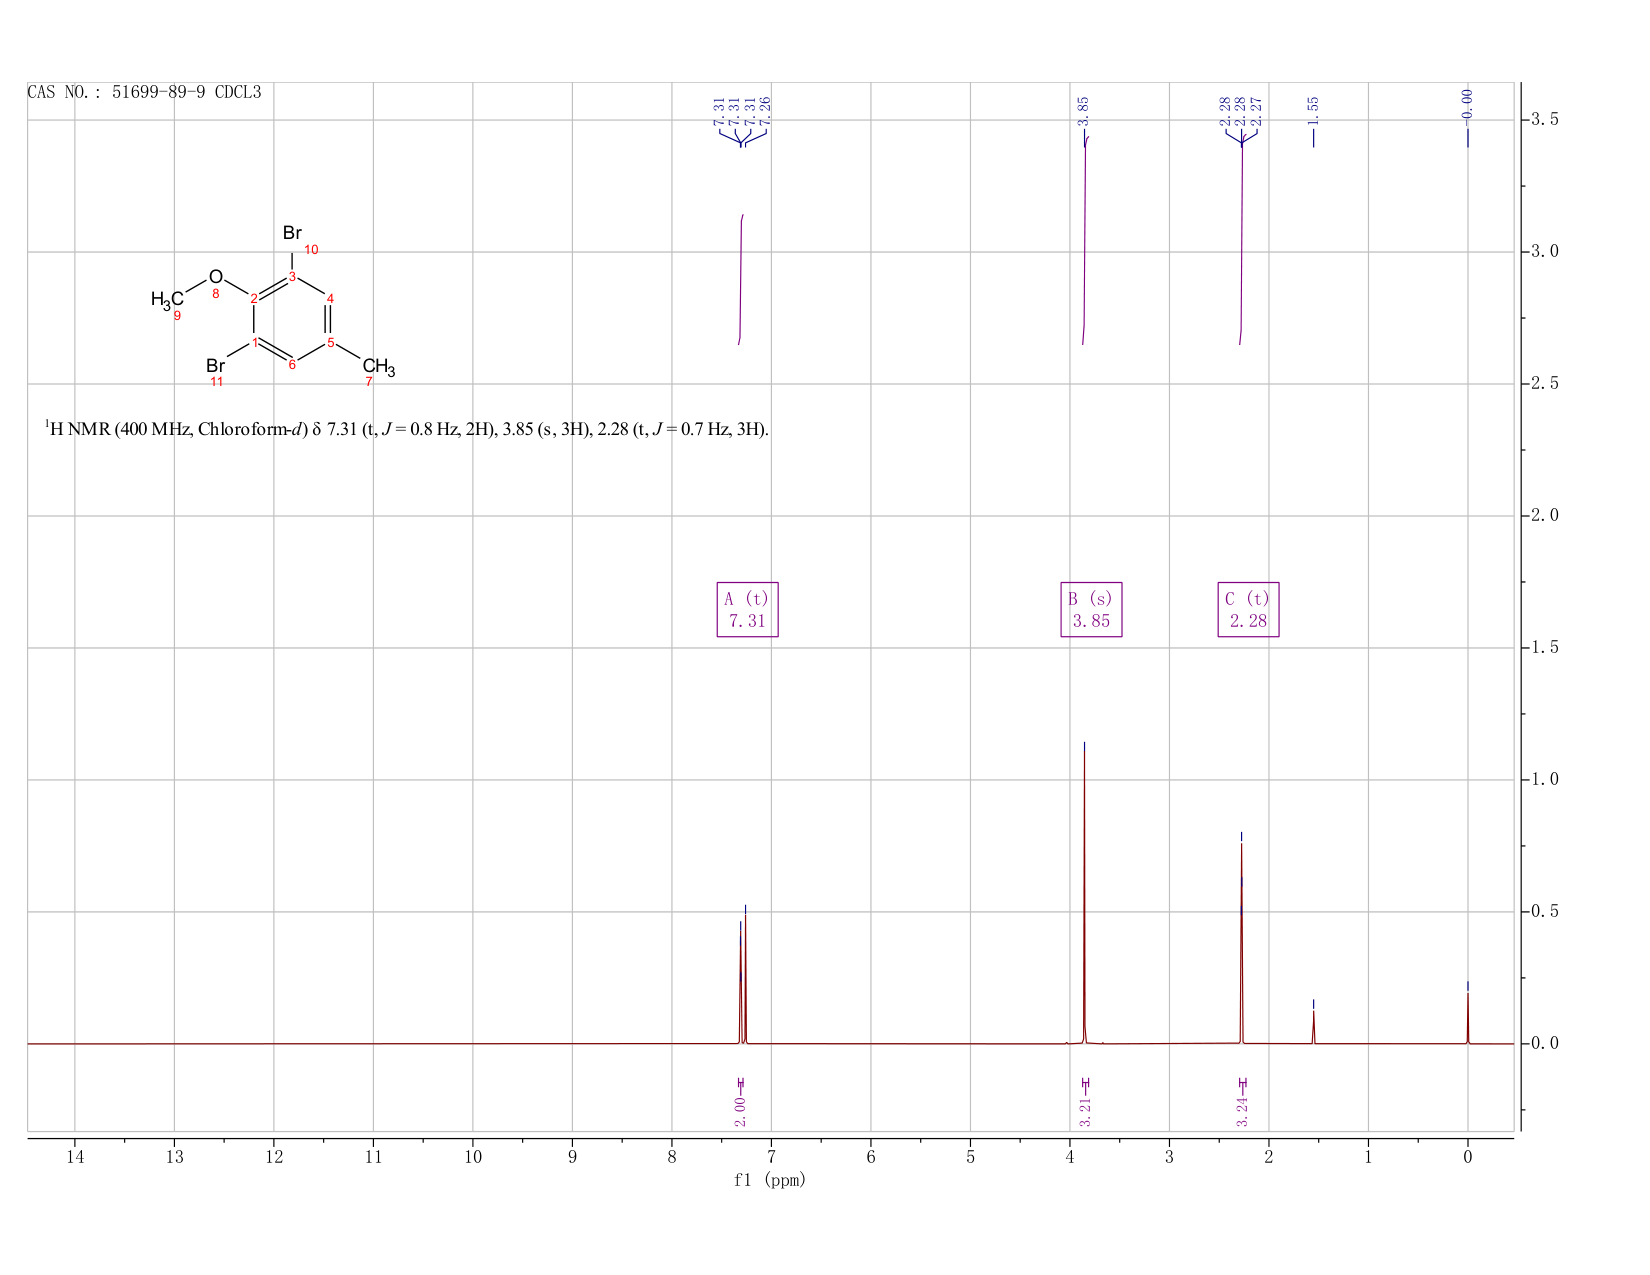Click the 3.5 intensity axis tick label
Image resolution: width=1650 pixels, height=1275 pixels.
click(x=1545, y=120)
